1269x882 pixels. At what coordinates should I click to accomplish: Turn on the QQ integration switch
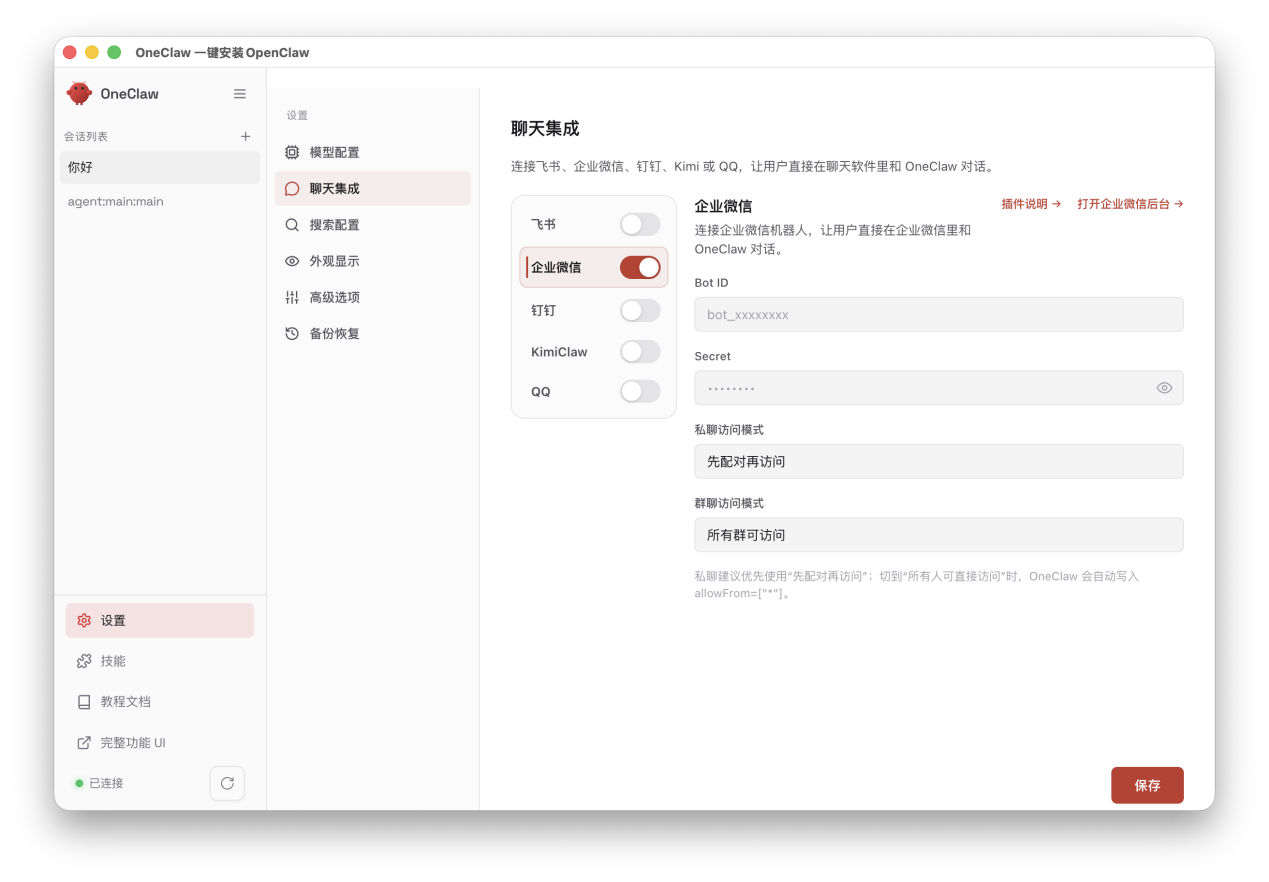[x=640, y=391]
